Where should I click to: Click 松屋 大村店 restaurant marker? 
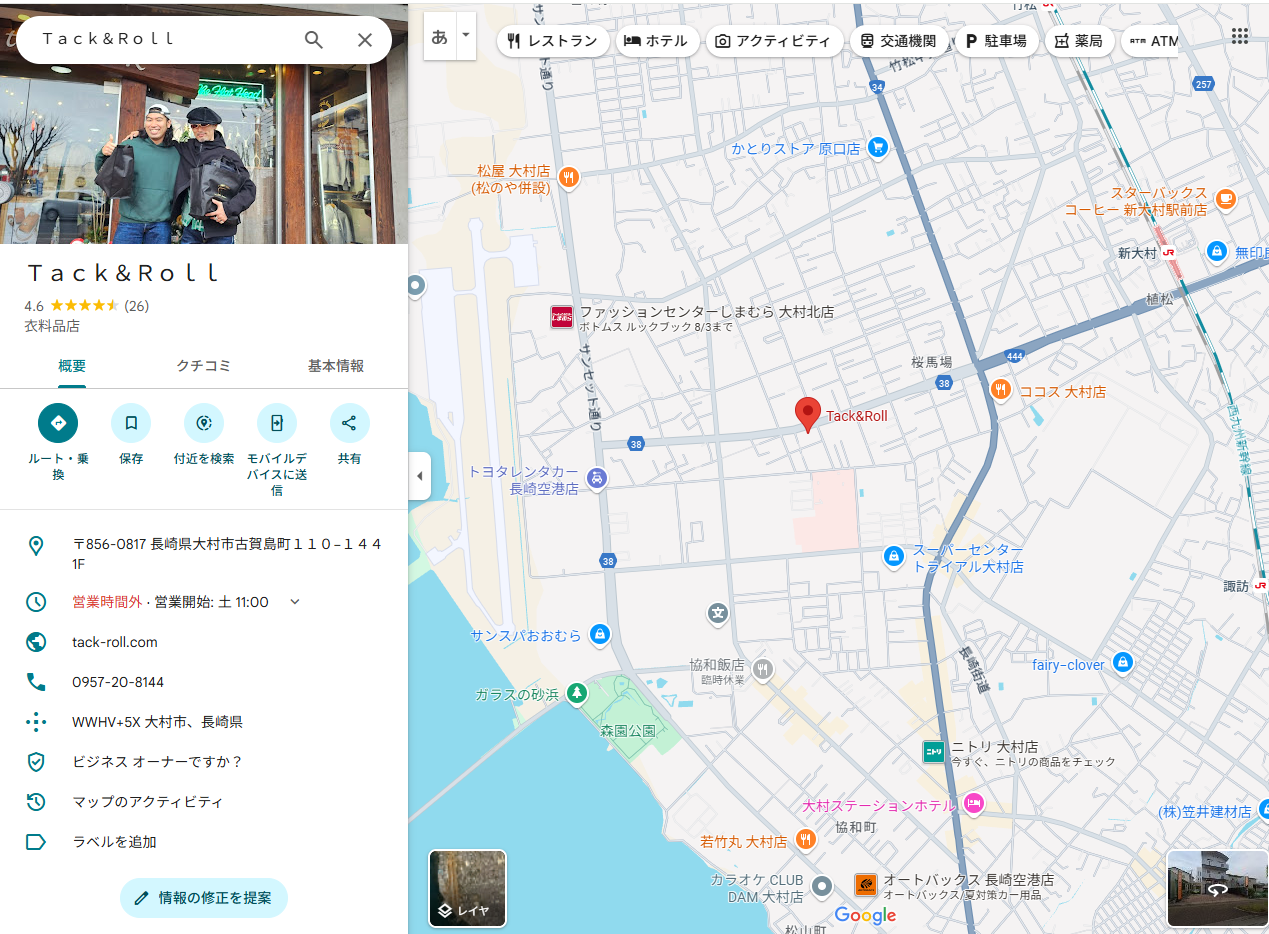pyautogui.click(x=569, y=178)
